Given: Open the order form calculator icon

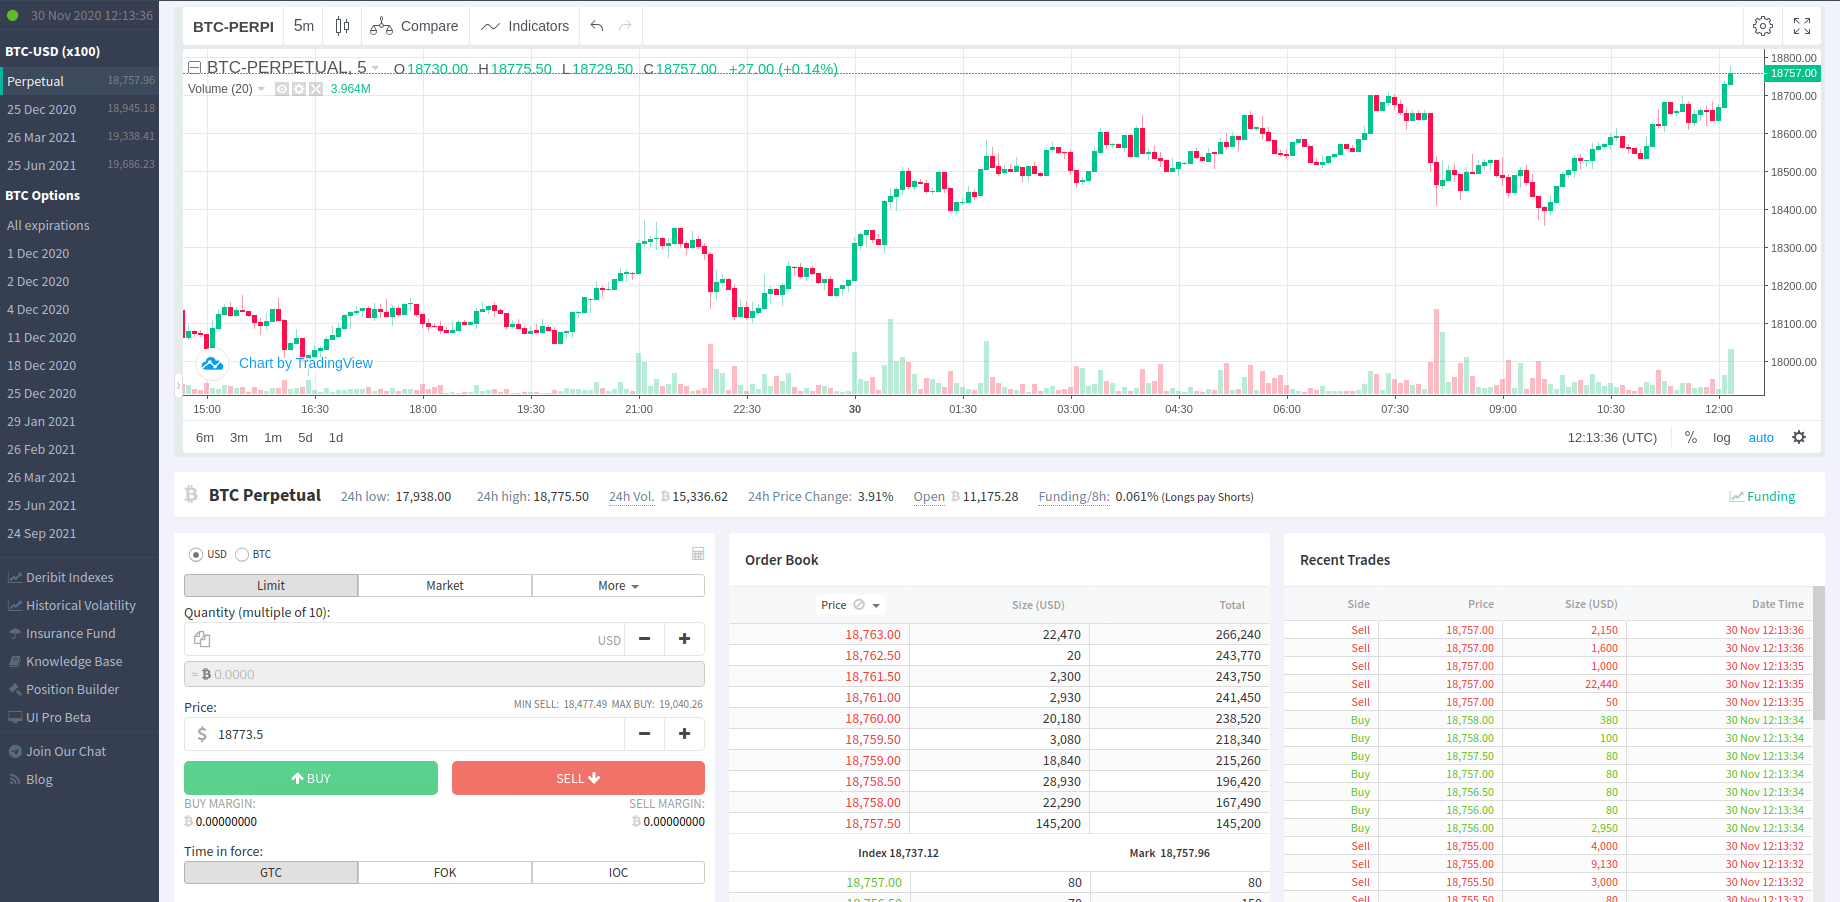Looking at the screenshot, I should tap(698, 554).
